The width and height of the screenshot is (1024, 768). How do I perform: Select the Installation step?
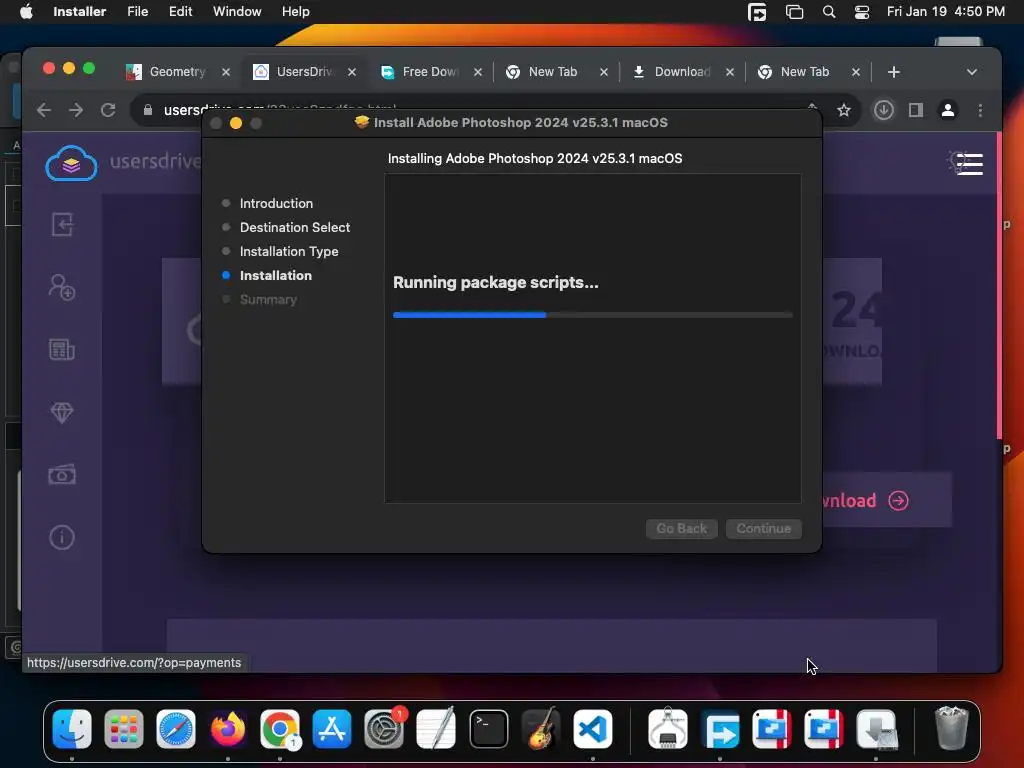tap(276, 276)
